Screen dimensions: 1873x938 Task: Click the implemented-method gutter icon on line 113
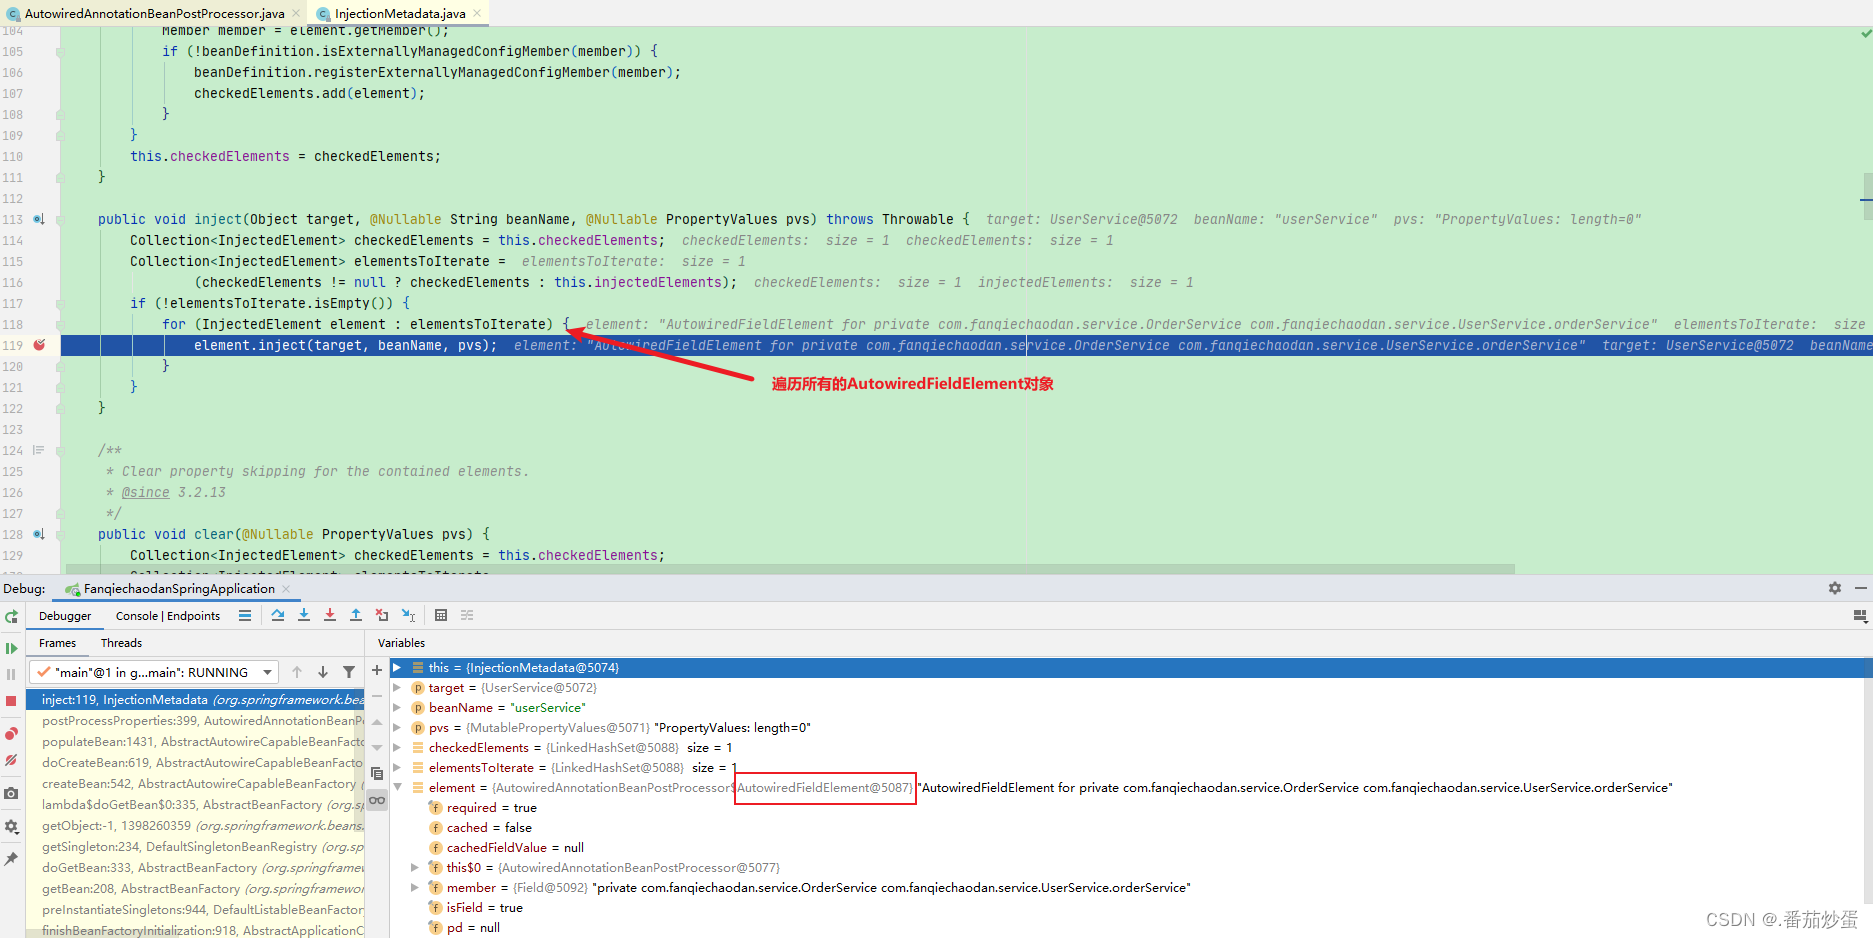coord(39,219)
